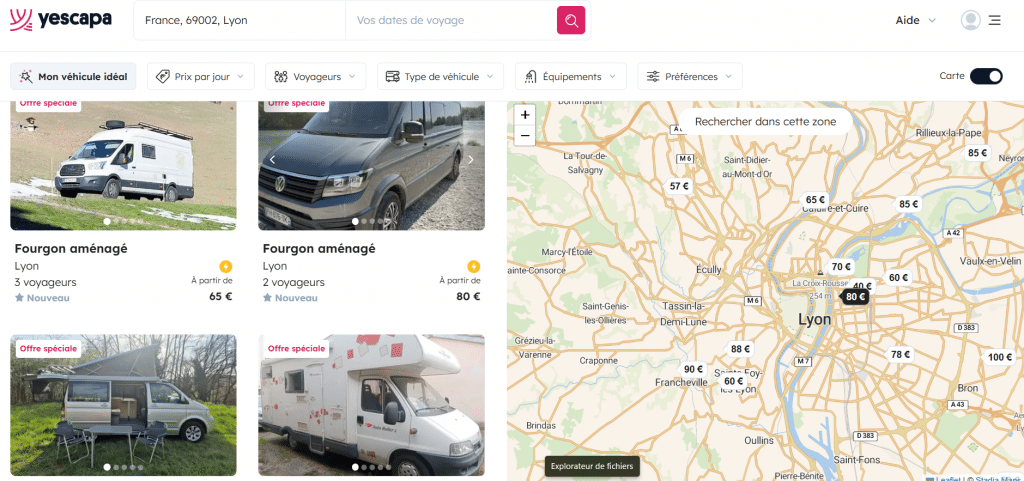This screenshot has width=1024, height=481.
Task: Show next photo of VW van
Action: coord(470,159)
